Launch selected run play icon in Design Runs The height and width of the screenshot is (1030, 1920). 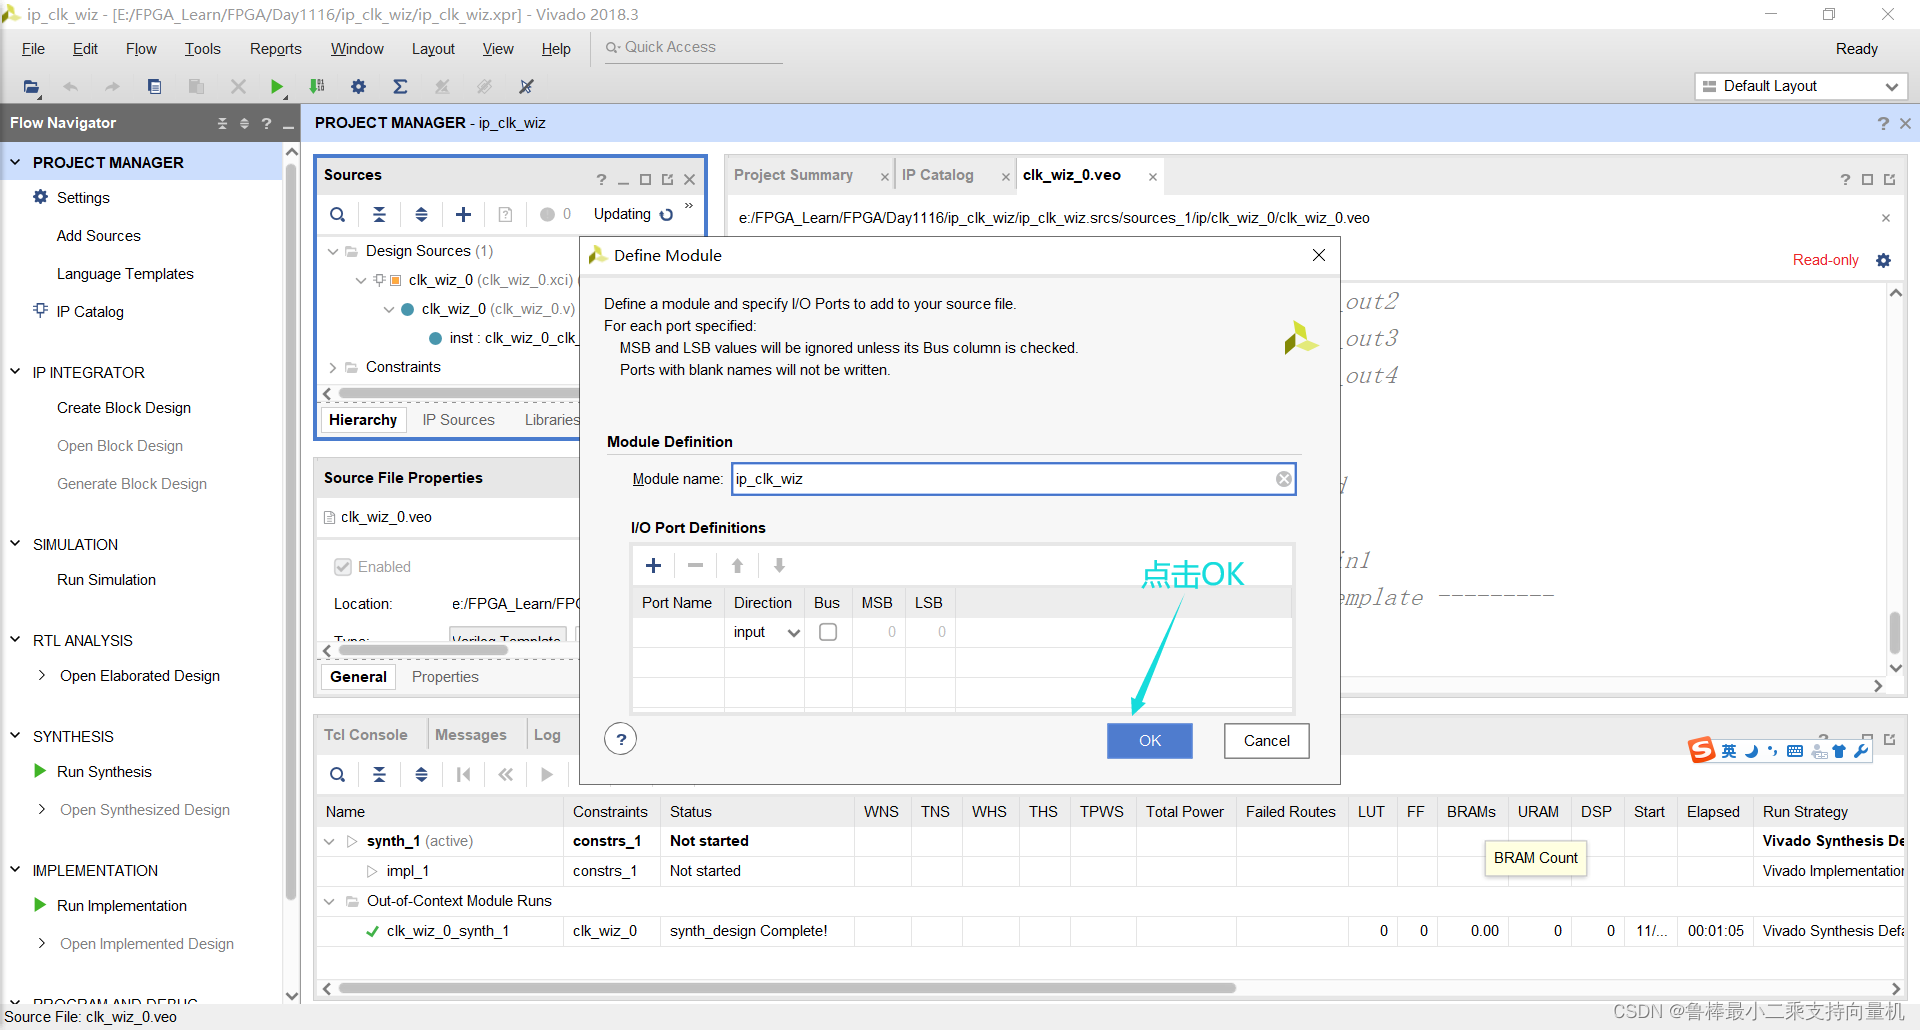tap(547, 774)
